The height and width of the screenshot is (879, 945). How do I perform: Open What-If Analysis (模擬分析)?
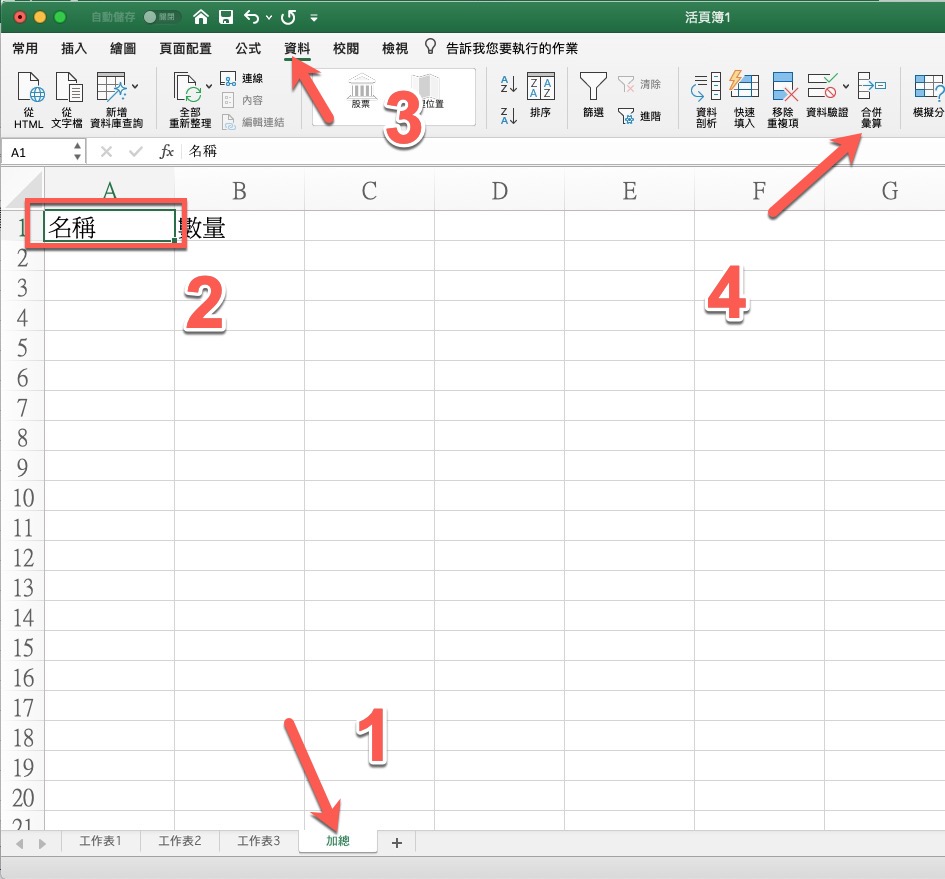[928, 95]
